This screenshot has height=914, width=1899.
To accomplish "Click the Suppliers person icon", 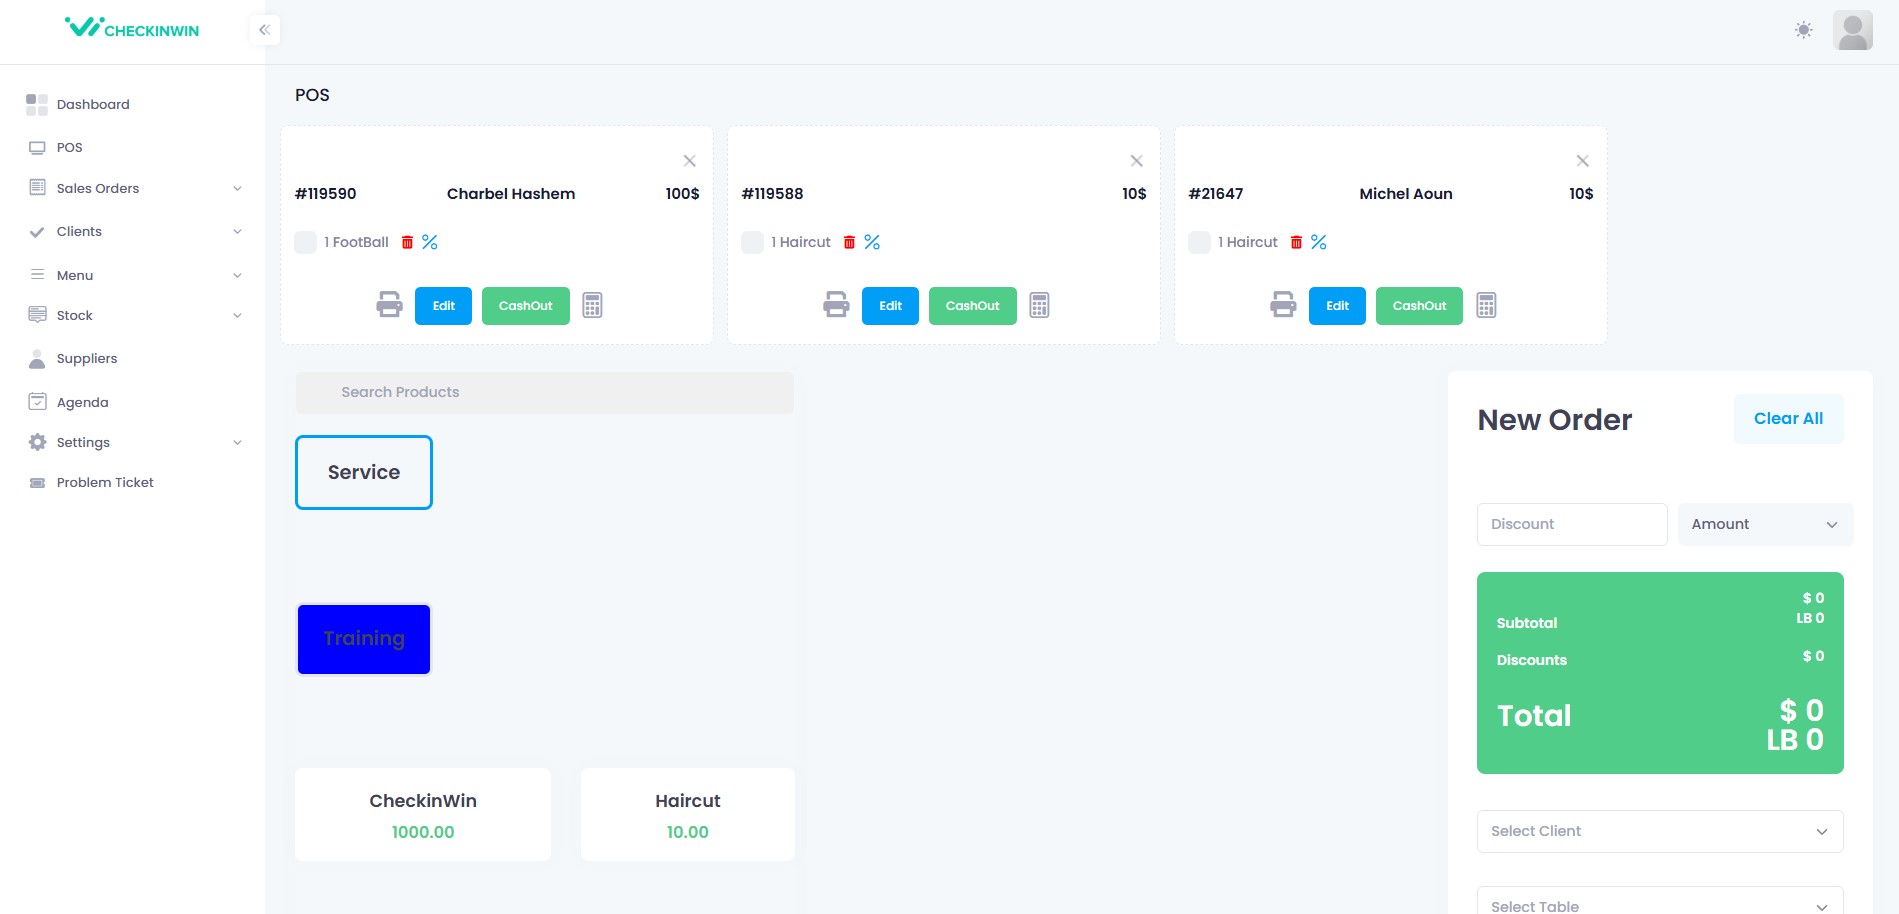I will pyautogui.click(x=37, y=358).
